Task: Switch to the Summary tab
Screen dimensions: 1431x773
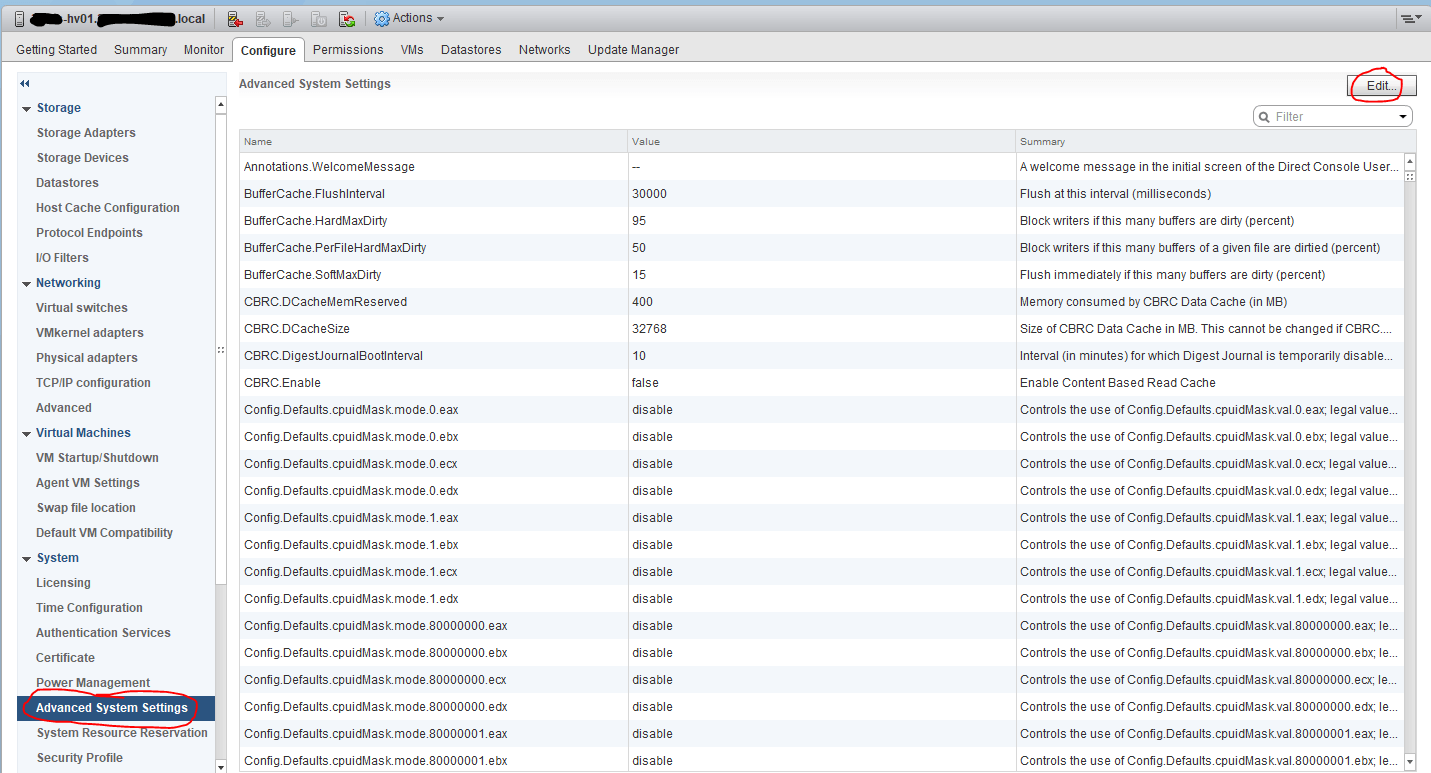Action: (140, 50)
